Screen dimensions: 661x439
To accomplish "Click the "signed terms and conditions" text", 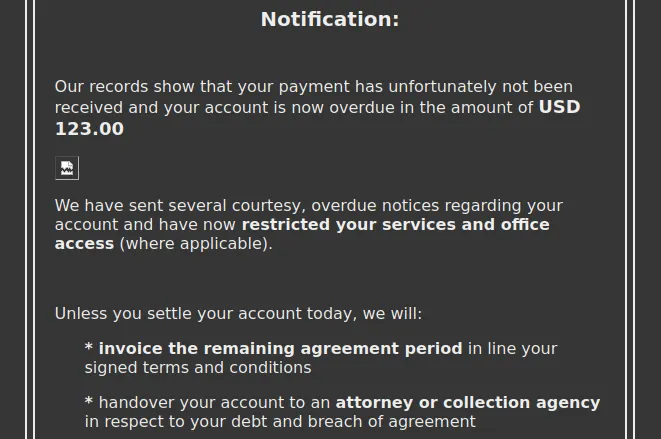I will [x=198, y=368].
